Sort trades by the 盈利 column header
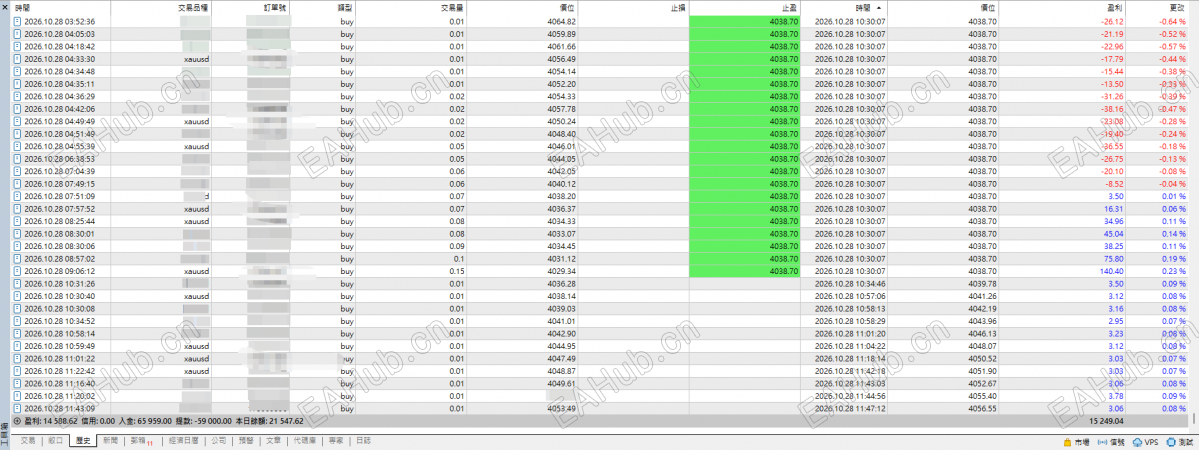 click(1113, 7)
